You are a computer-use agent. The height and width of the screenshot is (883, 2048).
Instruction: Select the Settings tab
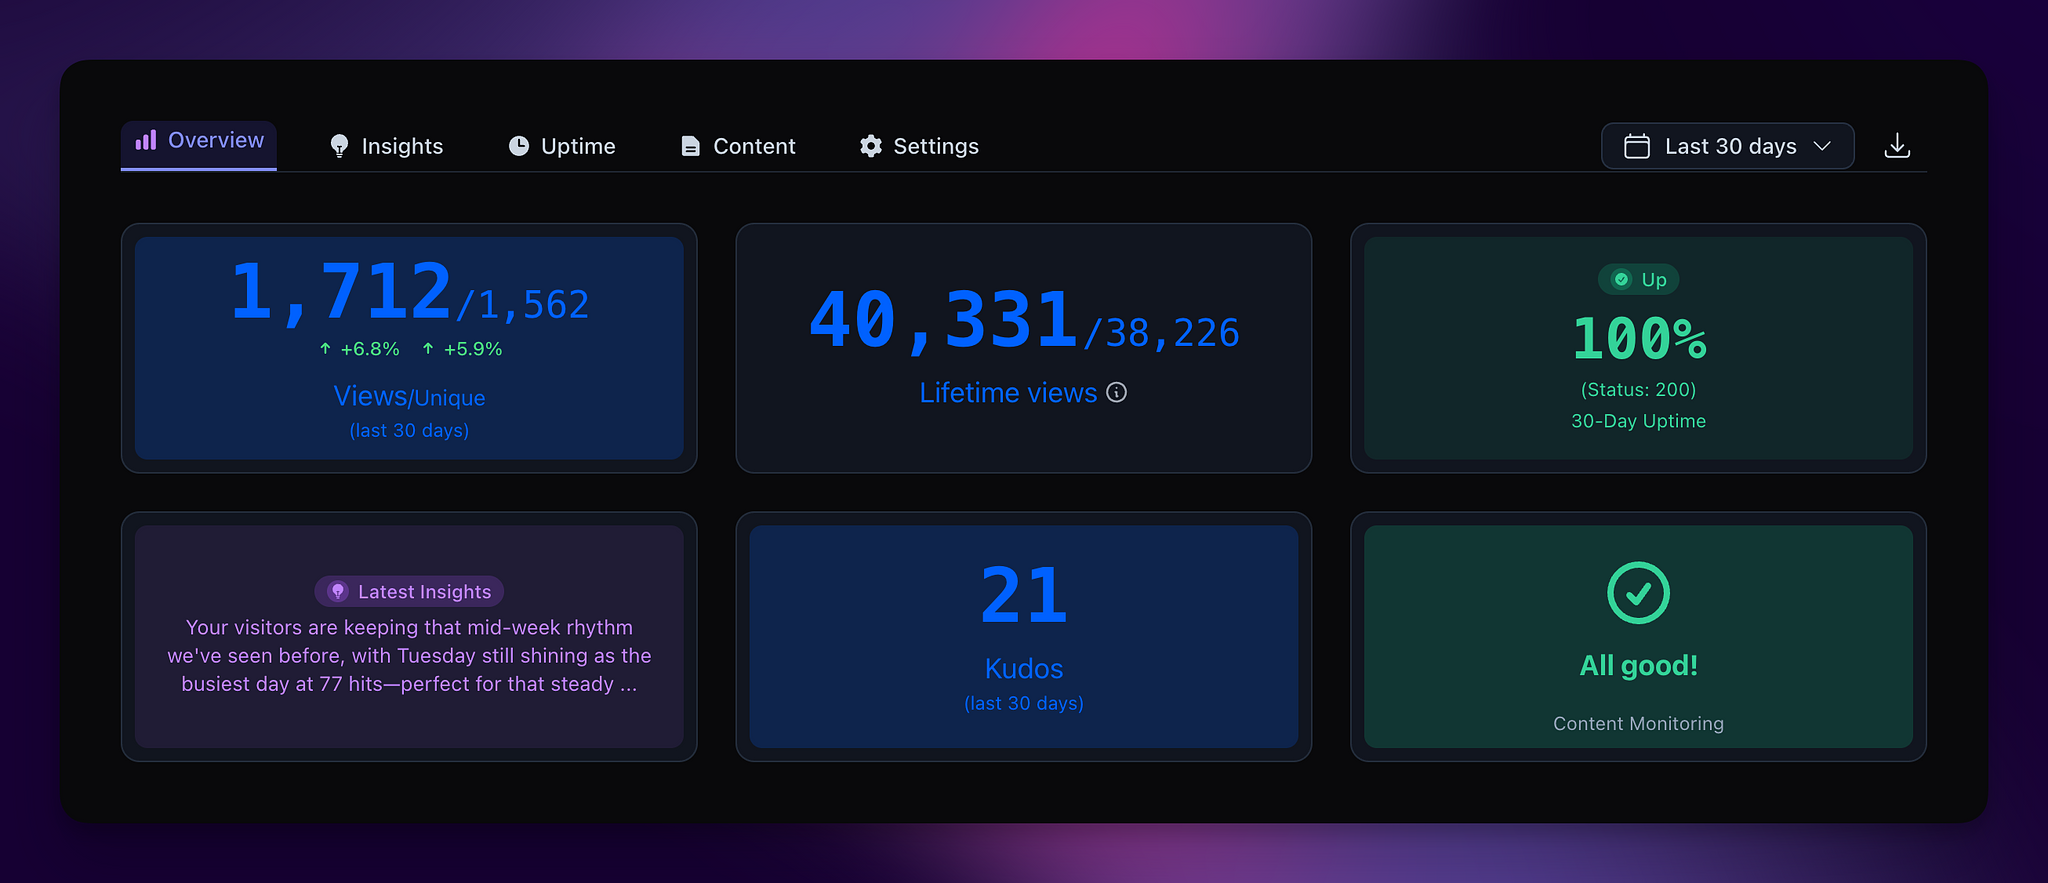(x=919, y=146)
